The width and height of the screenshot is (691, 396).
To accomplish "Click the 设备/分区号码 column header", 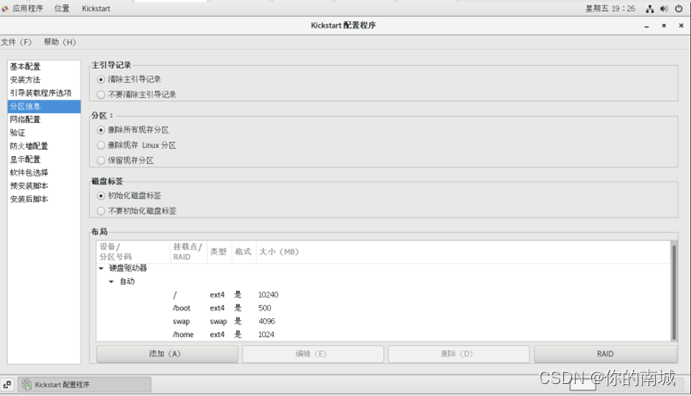I will 134,252.
